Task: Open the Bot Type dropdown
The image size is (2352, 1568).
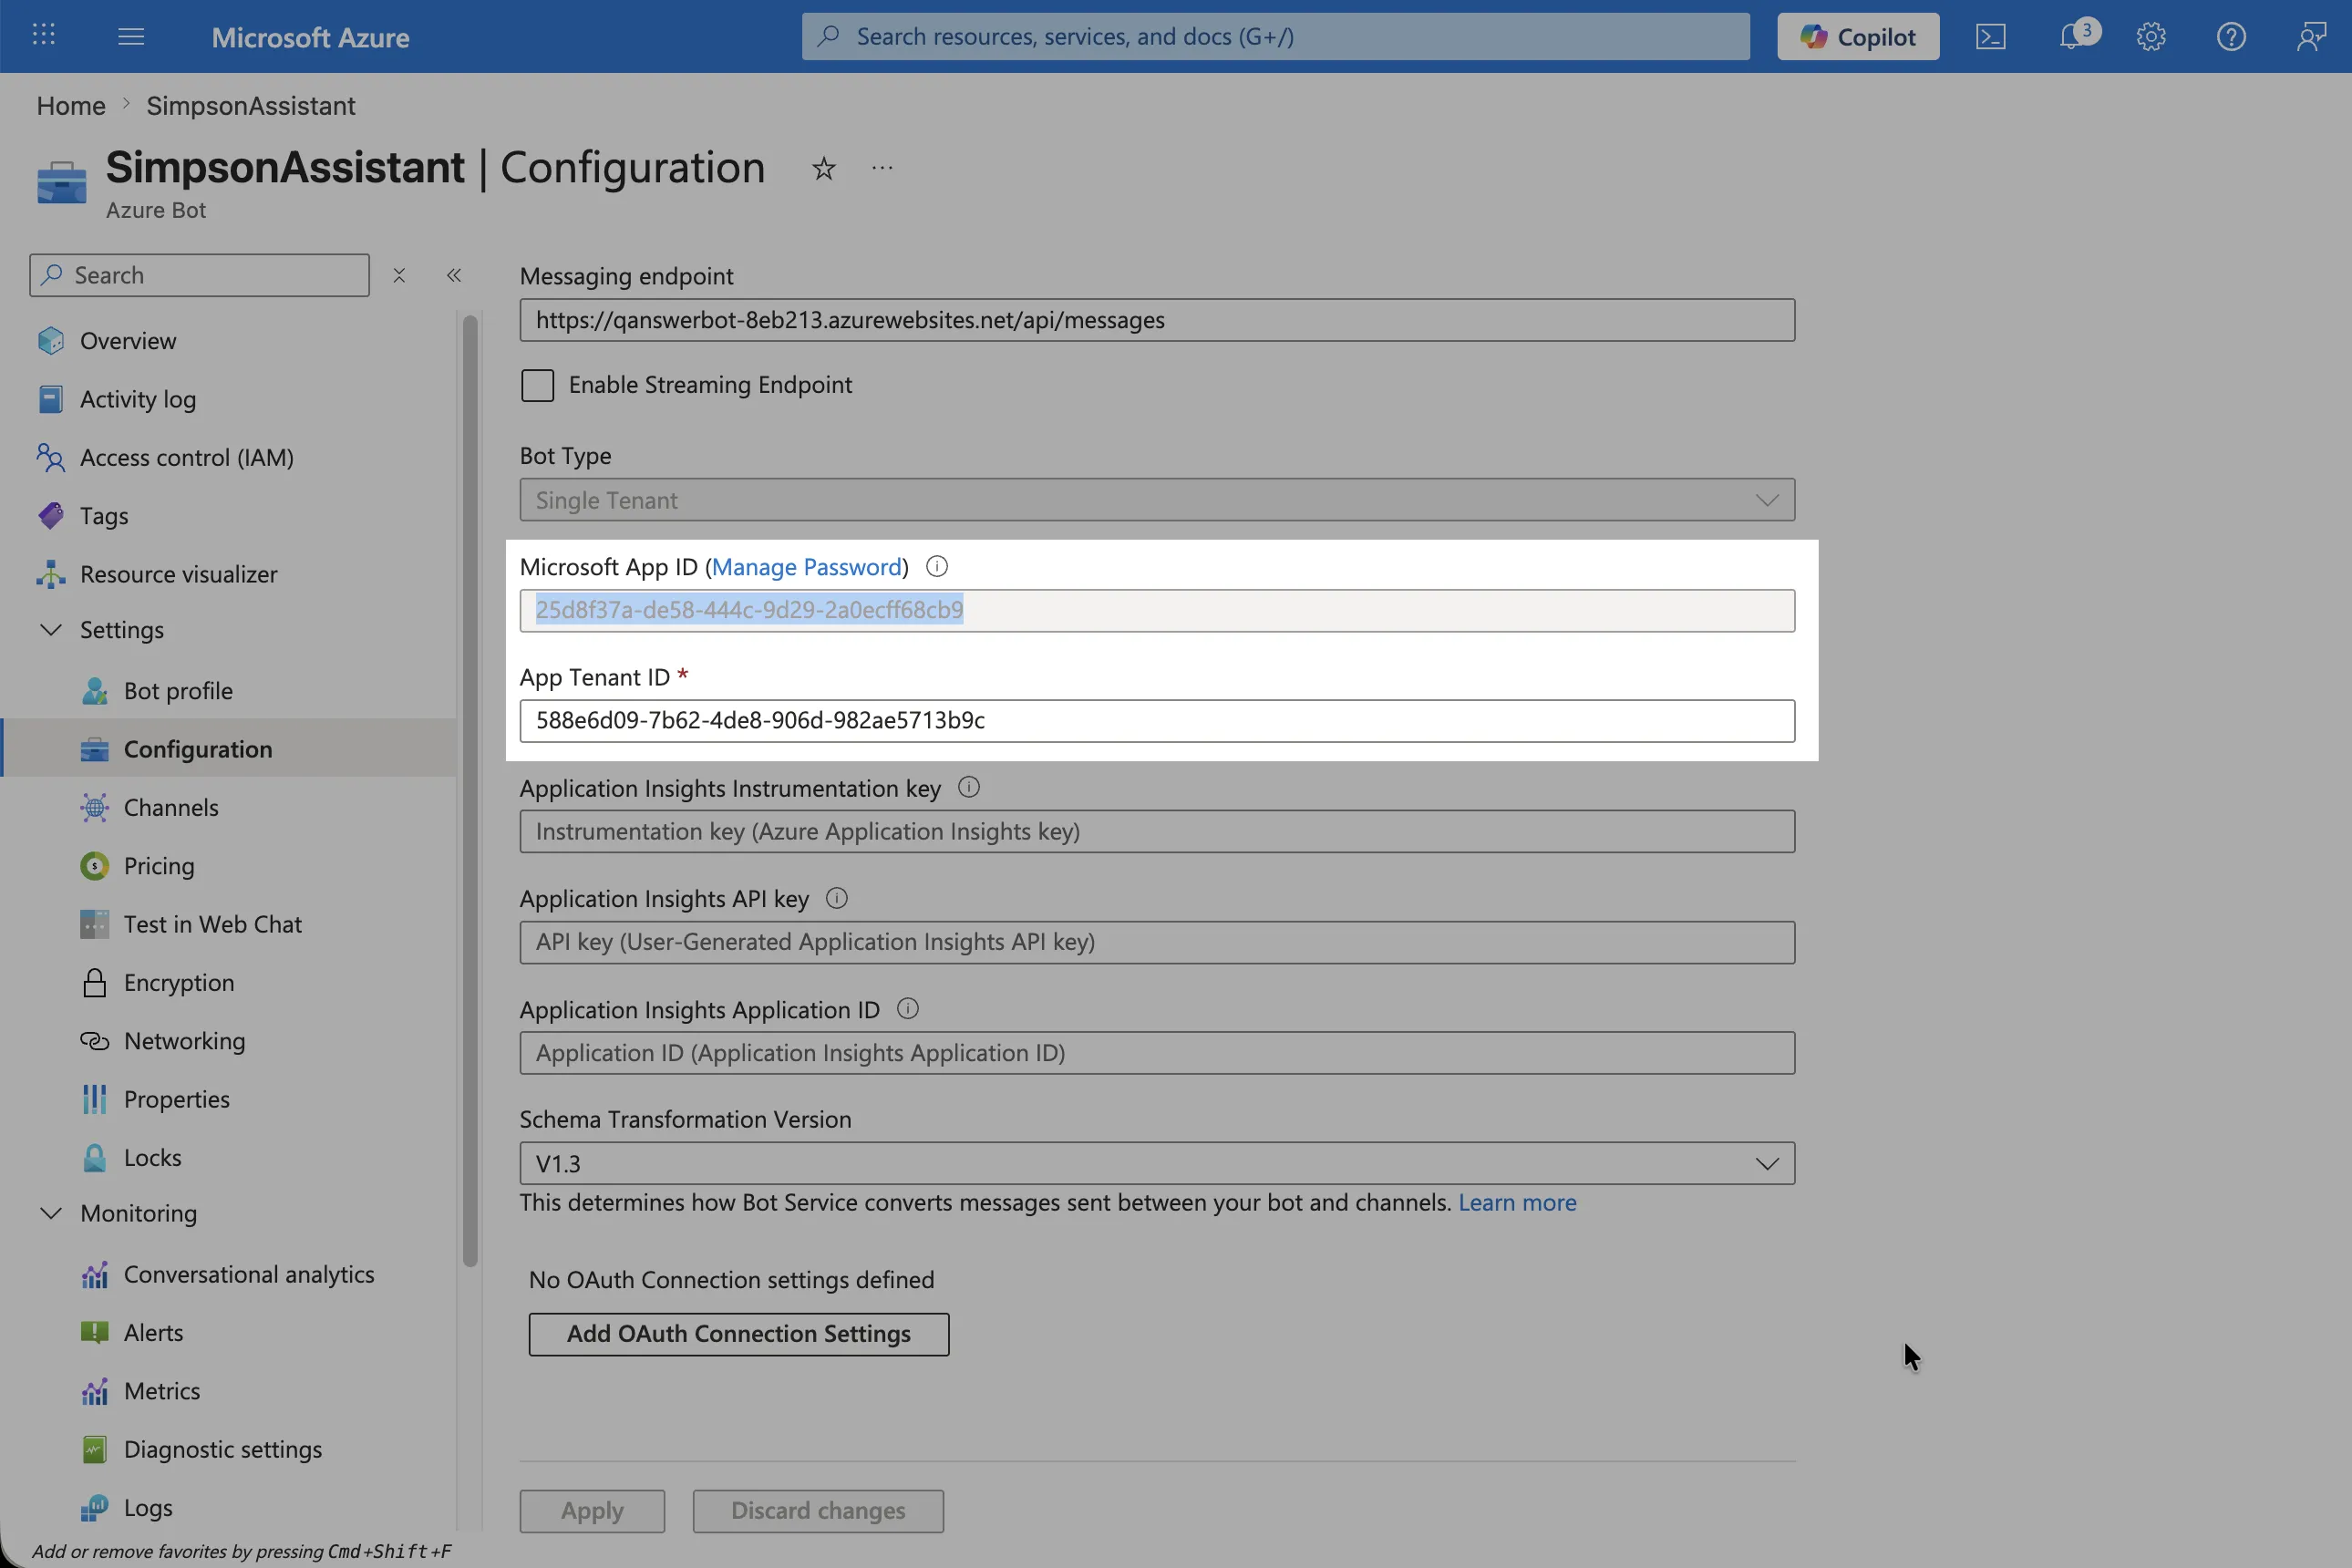Action: tap(1157, 500)
